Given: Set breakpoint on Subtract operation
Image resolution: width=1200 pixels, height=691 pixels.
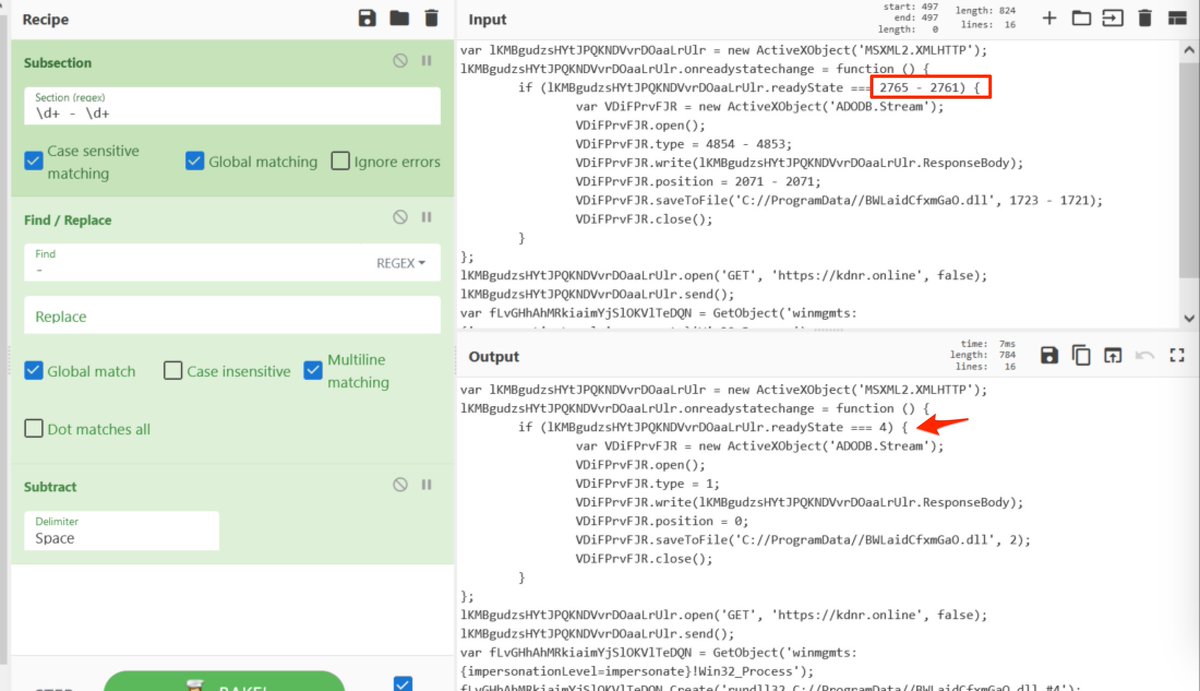Looking at the screenshot, I should tap(427, 484).
